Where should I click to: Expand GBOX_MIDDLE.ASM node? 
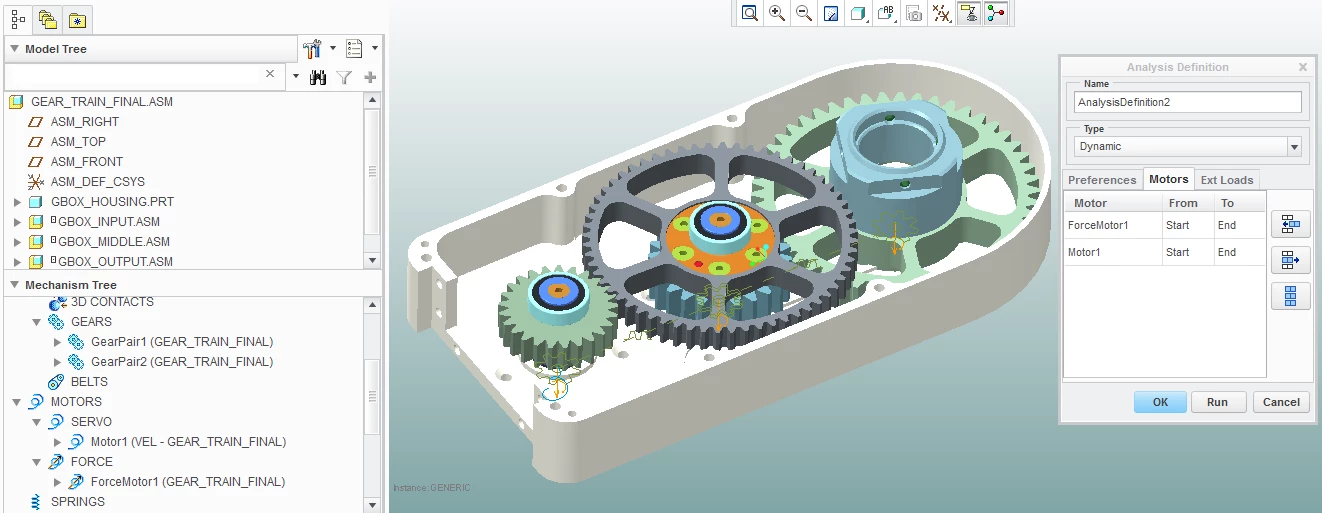coord(17,242)
